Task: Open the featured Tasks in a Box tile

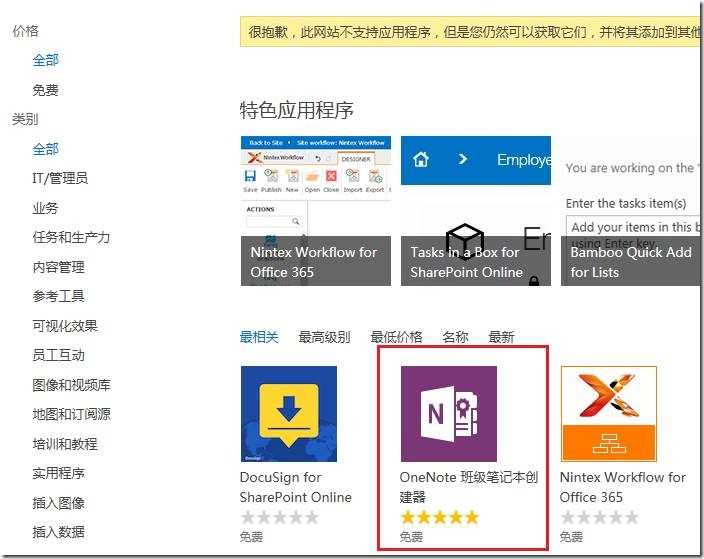Action: [x=475, y=211]
